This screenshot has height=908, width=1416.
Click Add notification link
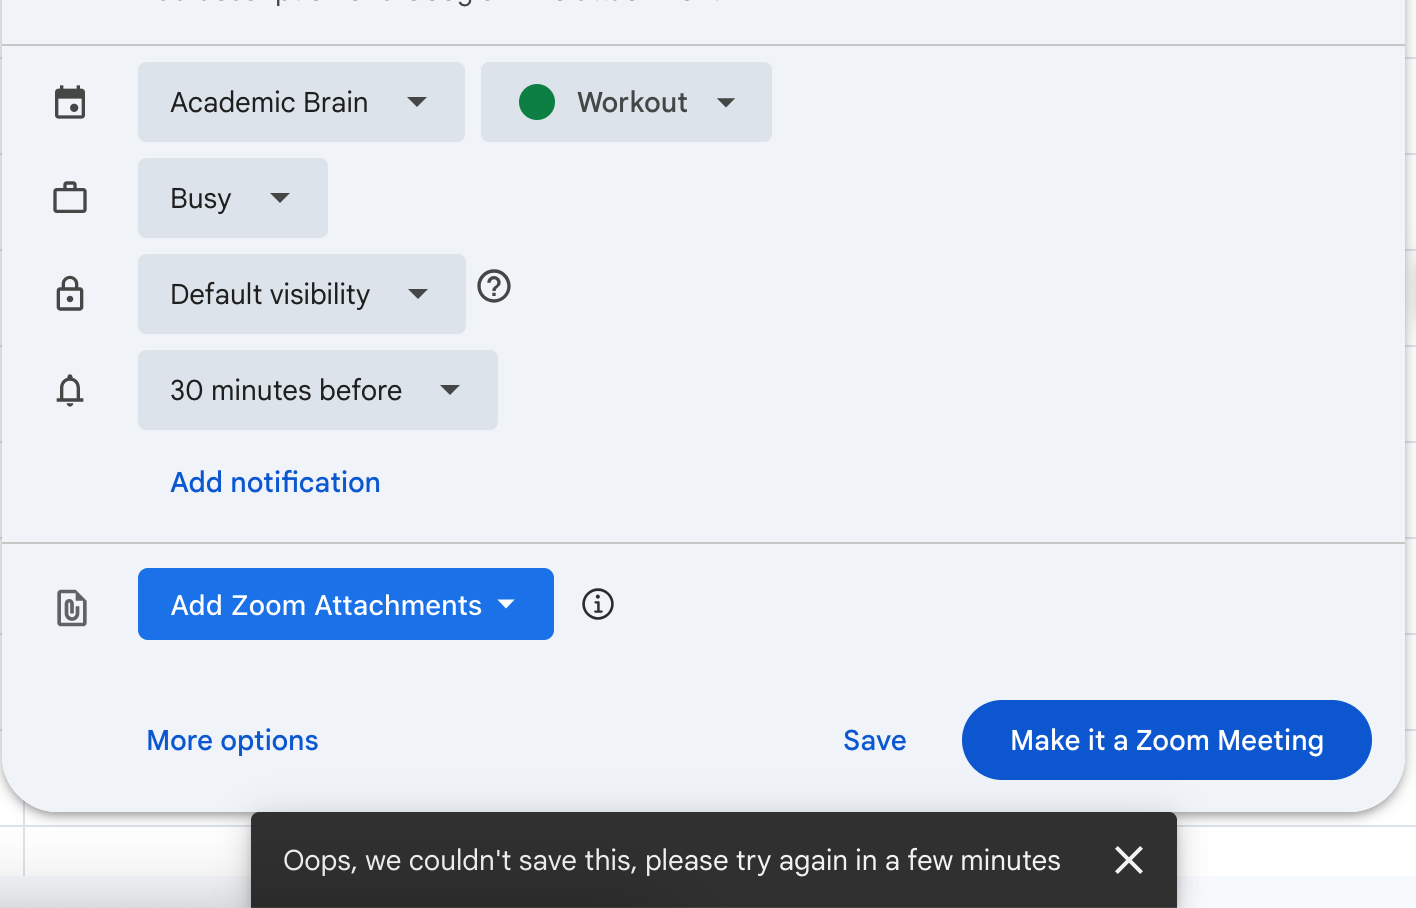pyautogui.click(x=275, y=482)
